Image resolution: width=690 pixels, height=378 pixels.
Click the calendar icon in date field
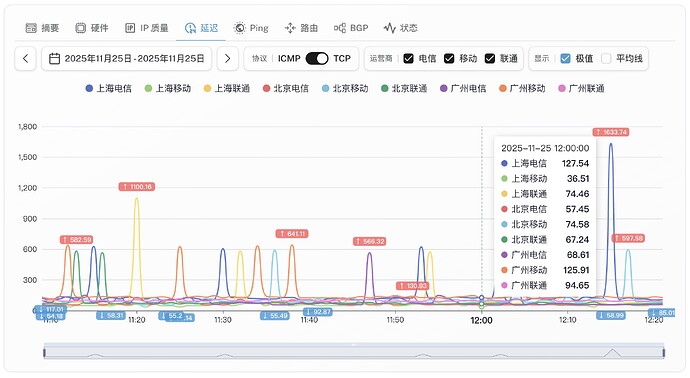pos(55,59)
